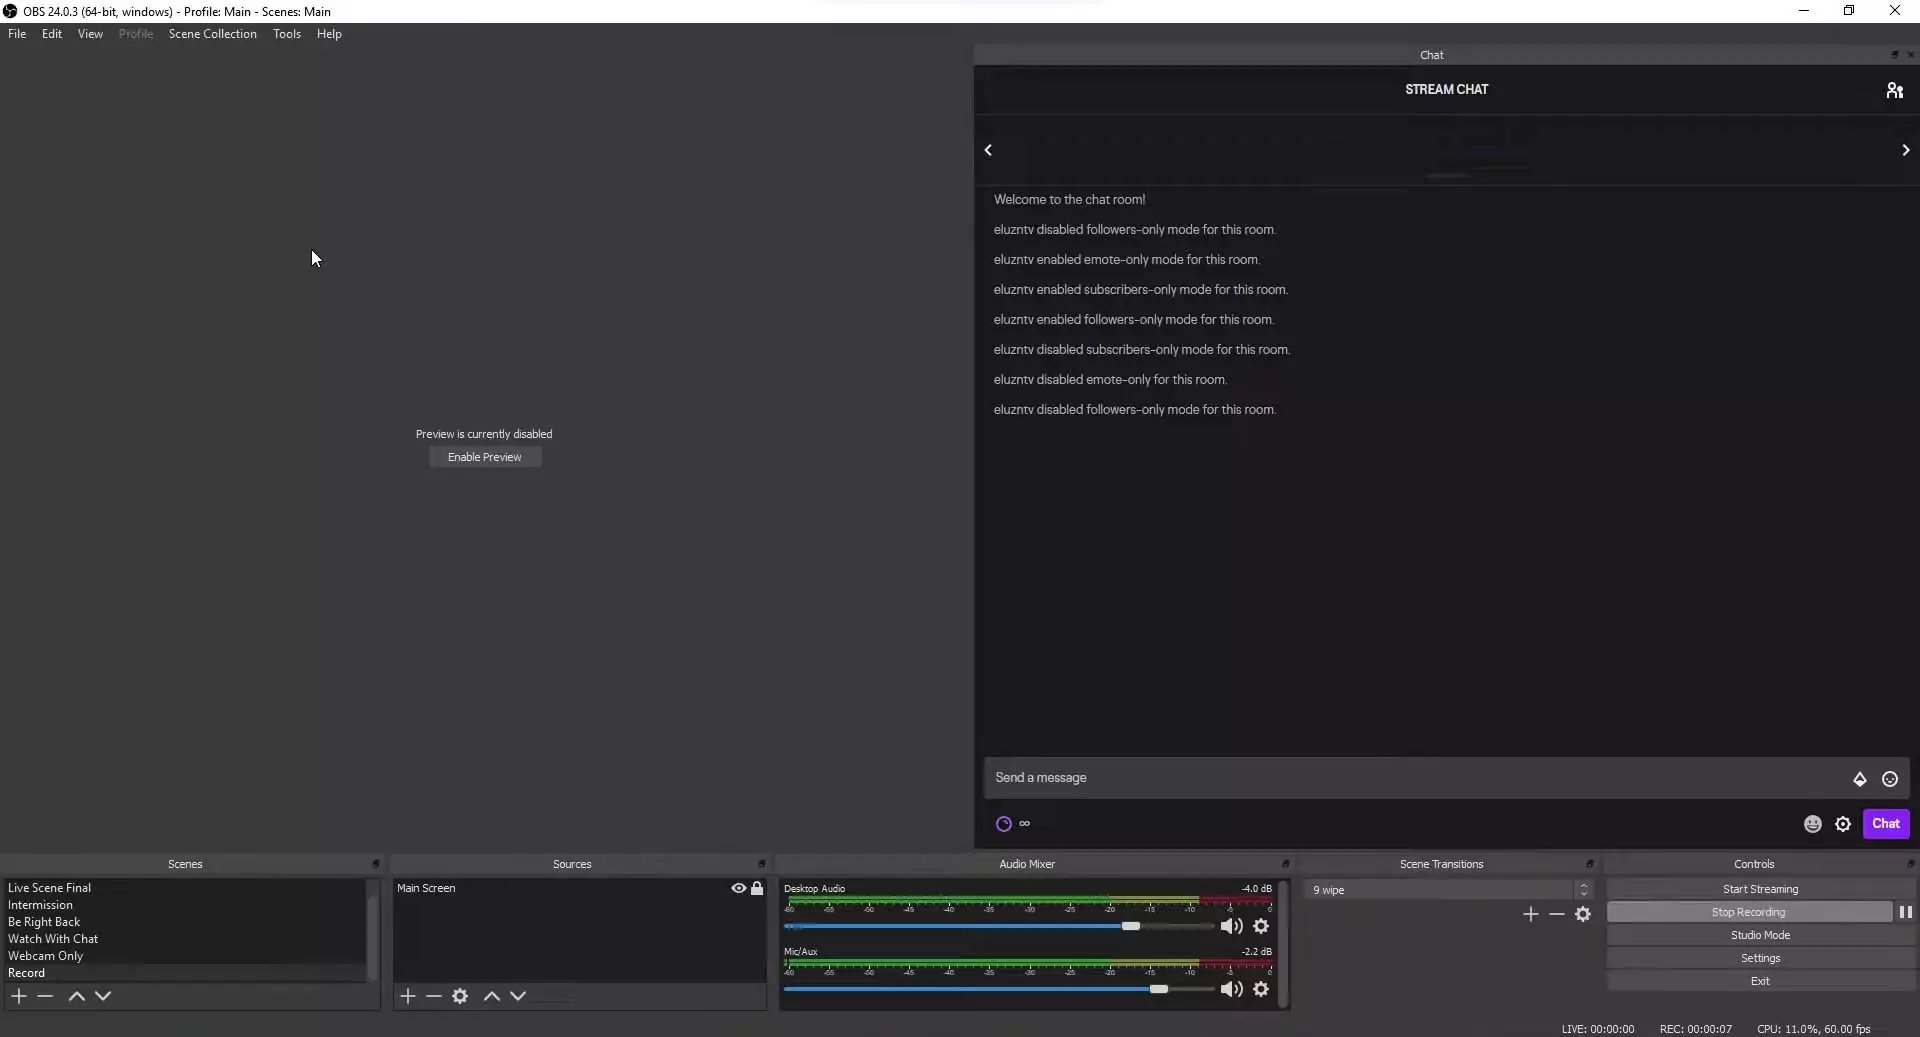1920x1037 pixels.
Task: Open source properties gear icon
Action: tap(460, 996)
